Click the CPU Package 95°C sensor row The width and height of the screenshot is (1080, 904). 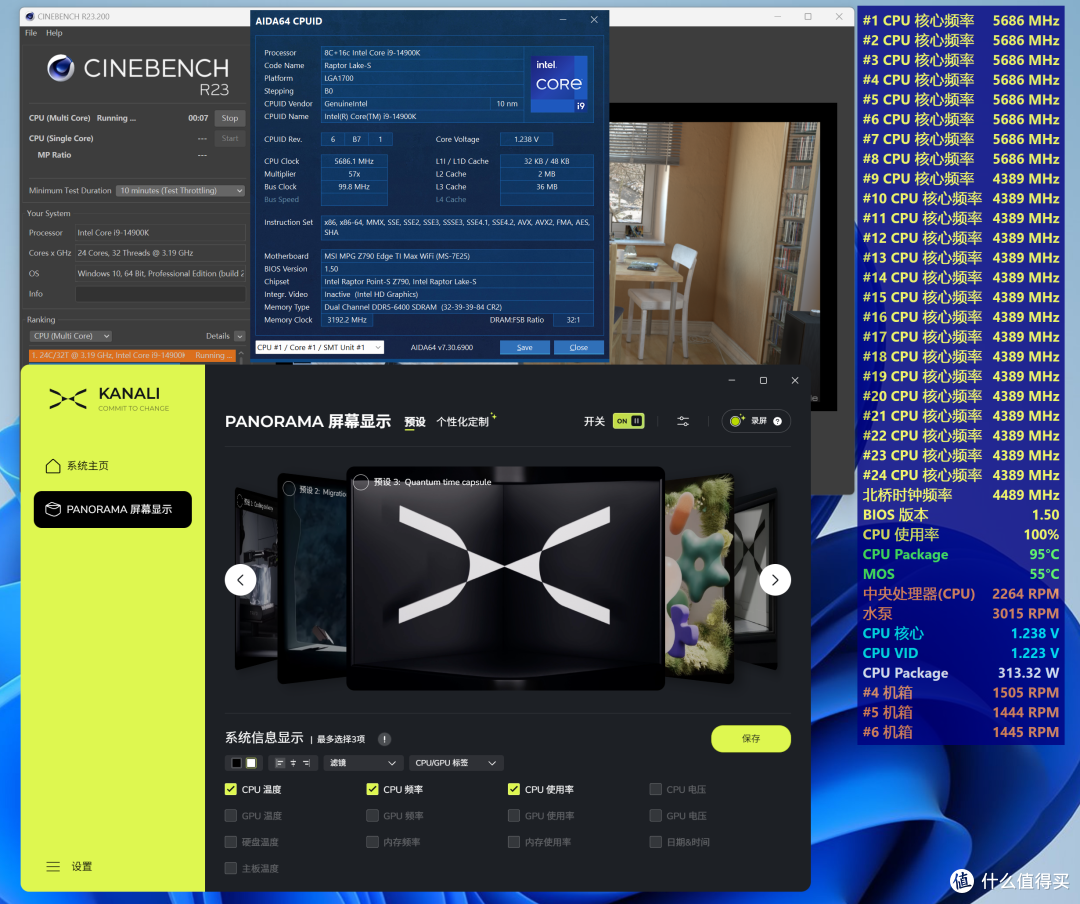pyautogui.click(x=961, y=555)
